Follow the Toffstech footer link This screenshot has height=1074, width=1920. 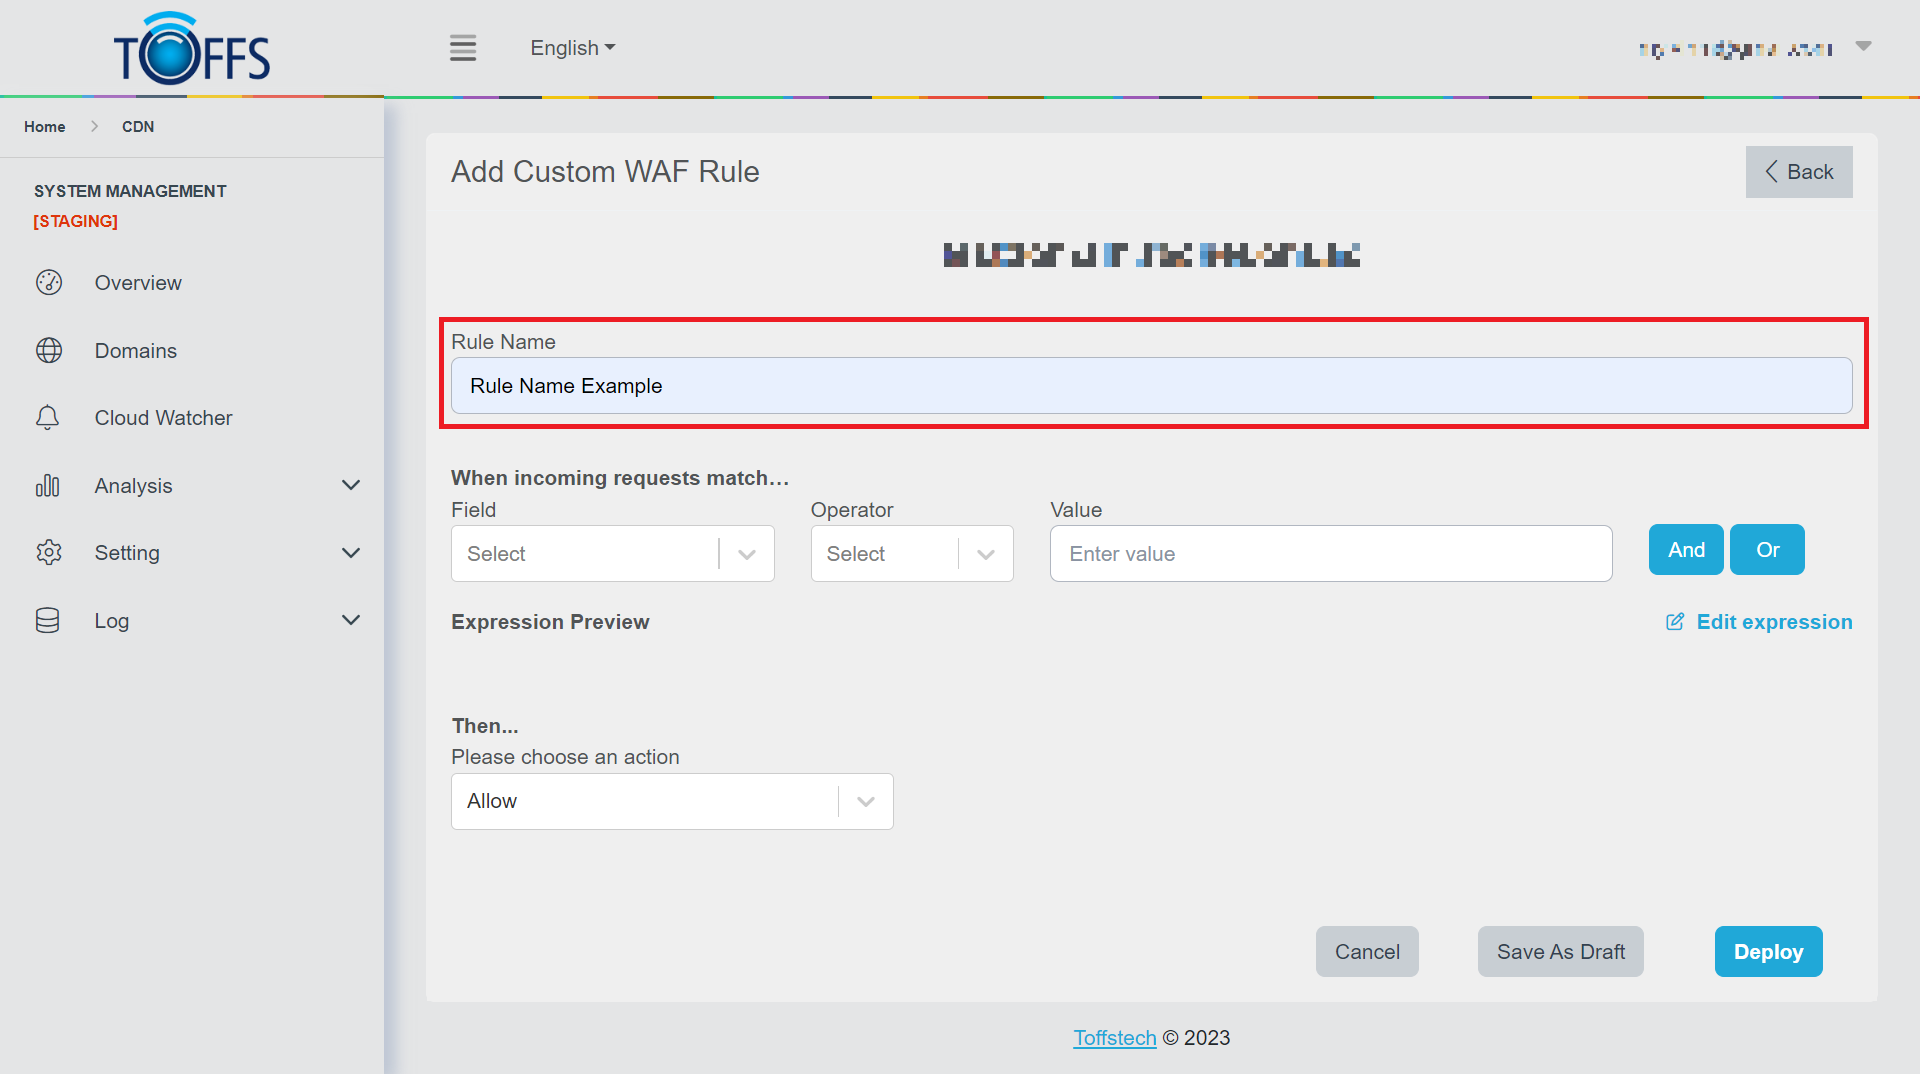(1114, 1038)
